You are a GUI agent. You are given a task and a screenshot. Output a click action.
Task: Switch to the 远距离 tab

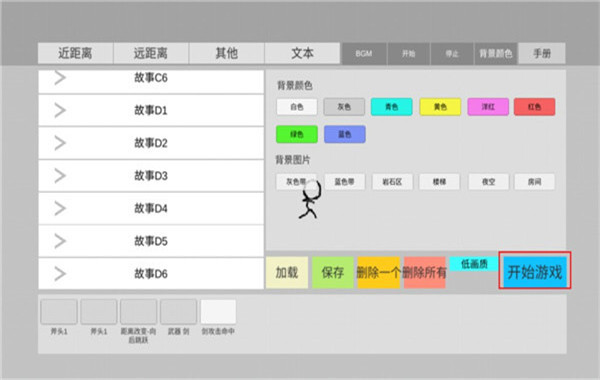[x=151, y=53]
